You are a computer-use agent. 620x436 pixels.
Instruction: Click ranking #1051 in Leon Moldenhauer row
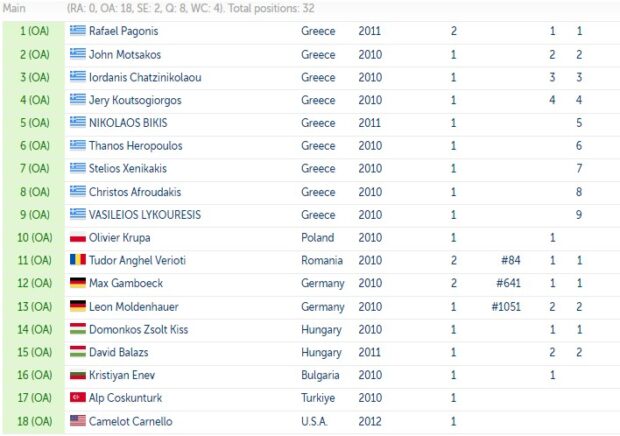pyautogui.click(x=506, y=307)
